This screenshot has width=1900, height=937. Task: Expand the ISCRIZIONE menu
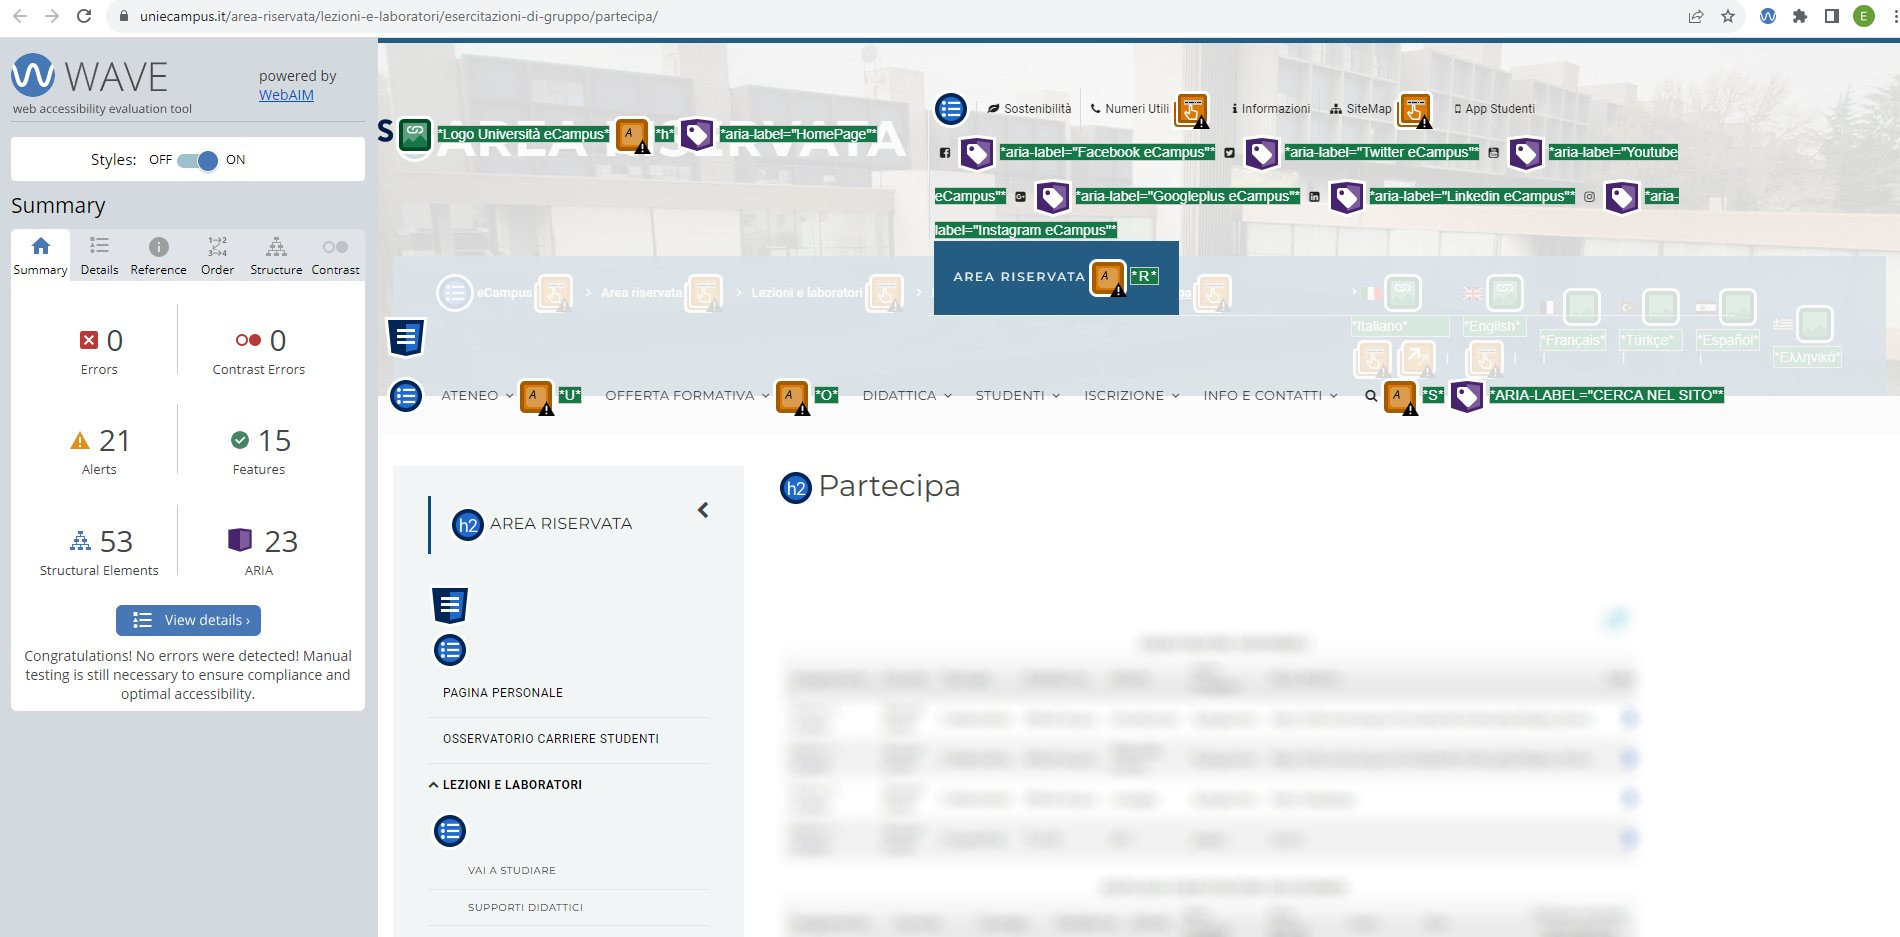(x=1132, y=396)
